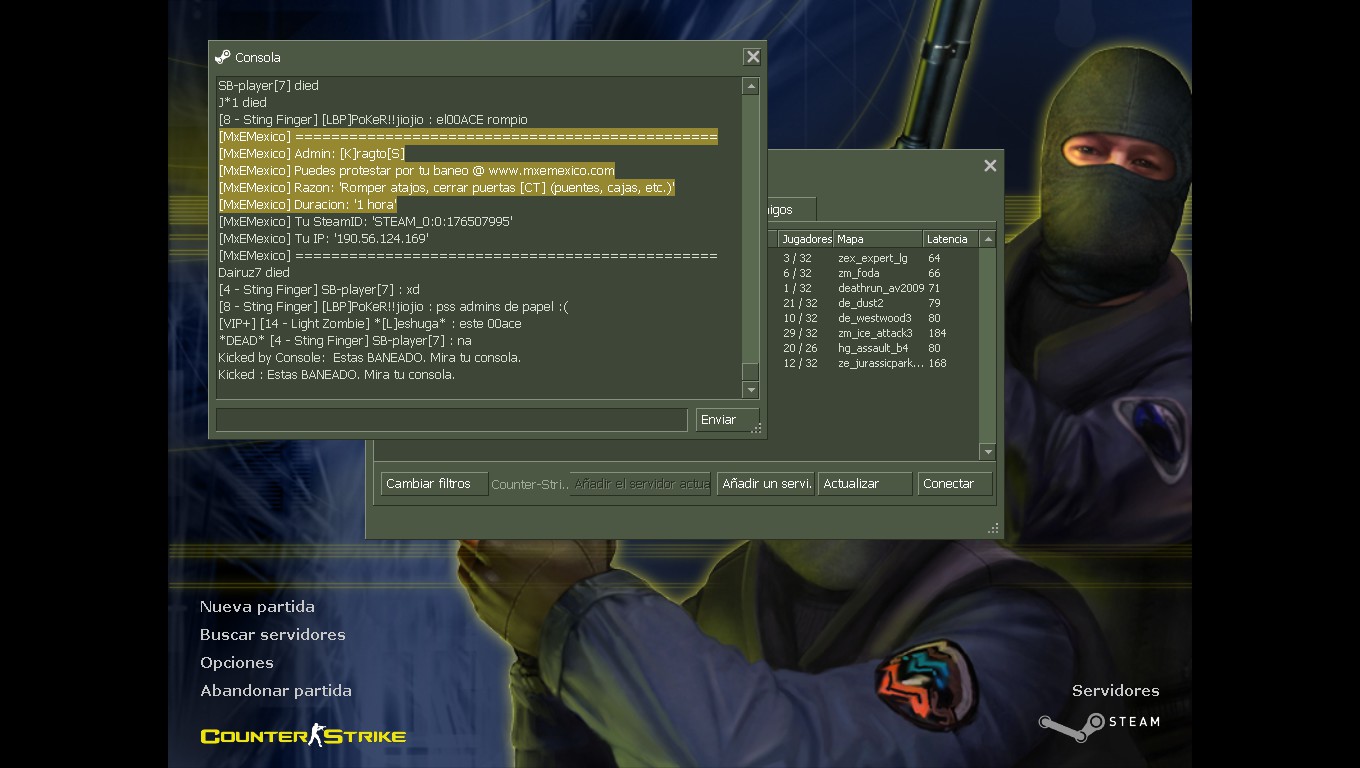The image size is (1360, 768).
Task: Click the latency value 184
Action: 937,333
